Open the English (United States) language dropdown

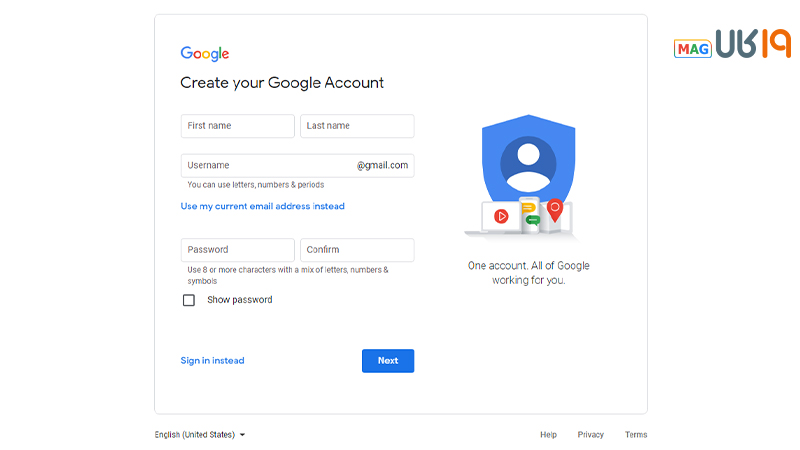(x=200, y=435)
